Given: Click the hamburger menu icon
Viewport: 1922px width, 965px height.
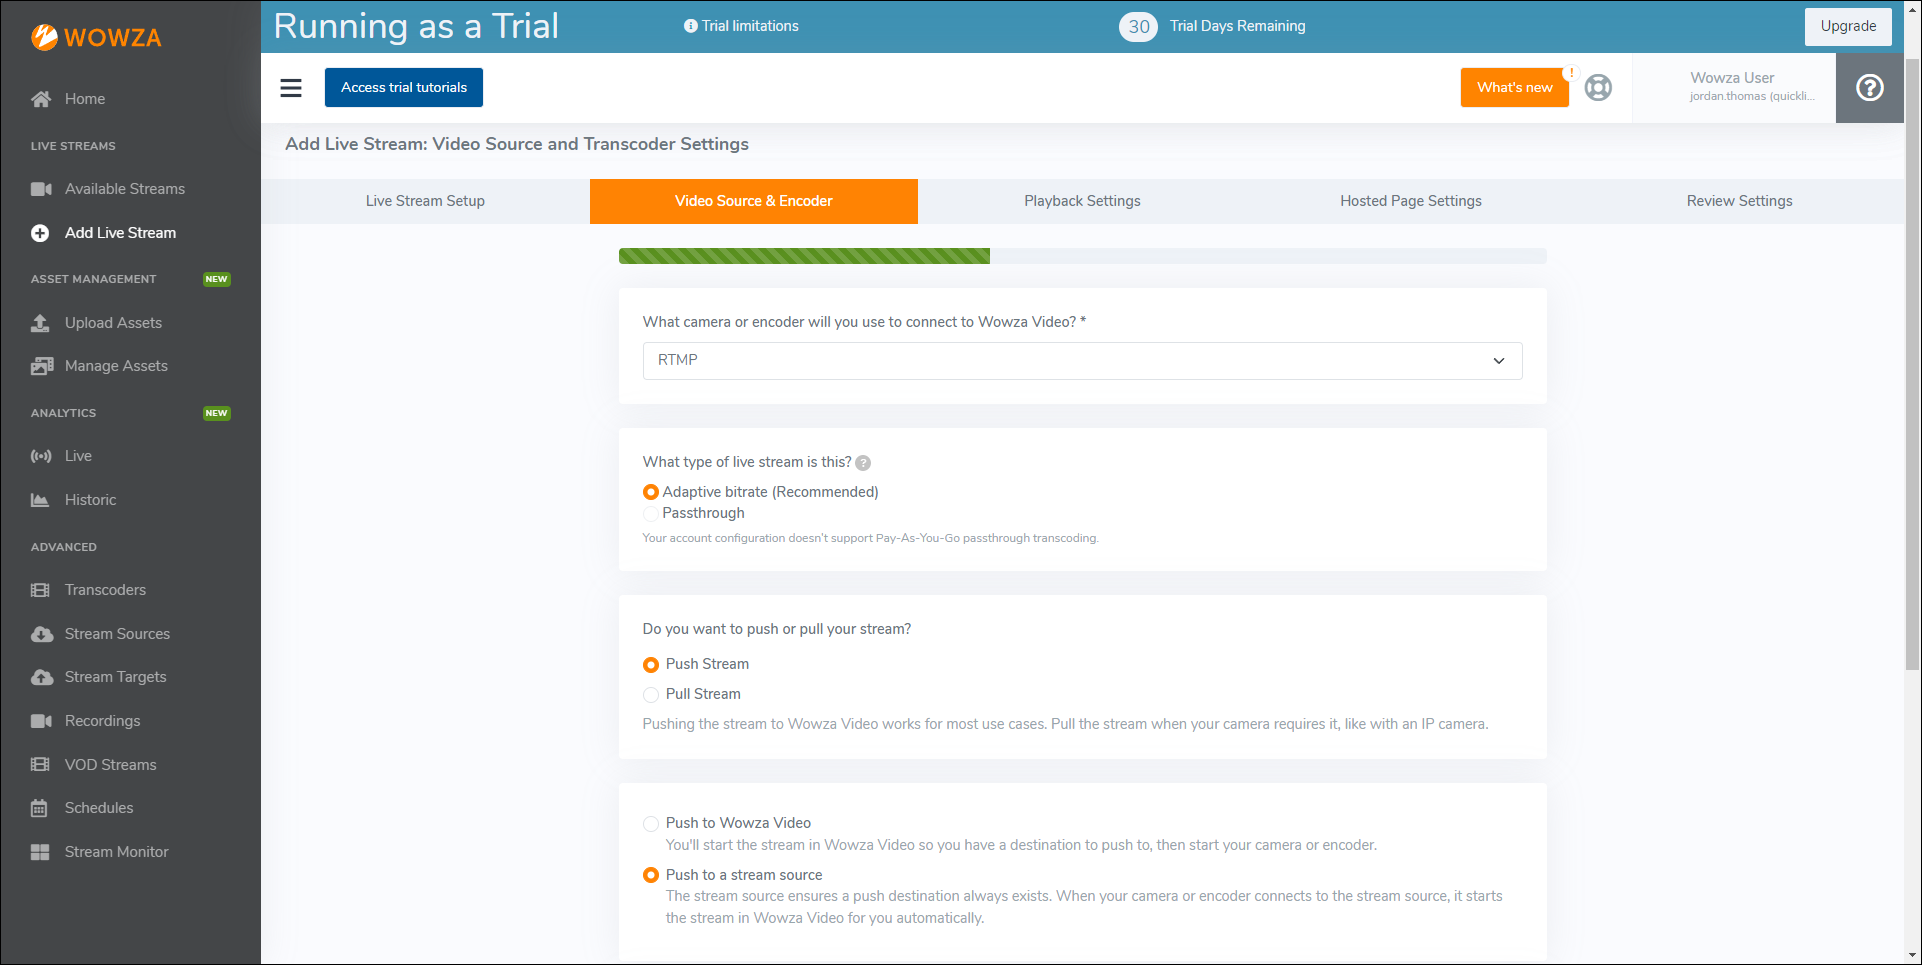Looking at the screenshot, I should pos(291,88).
